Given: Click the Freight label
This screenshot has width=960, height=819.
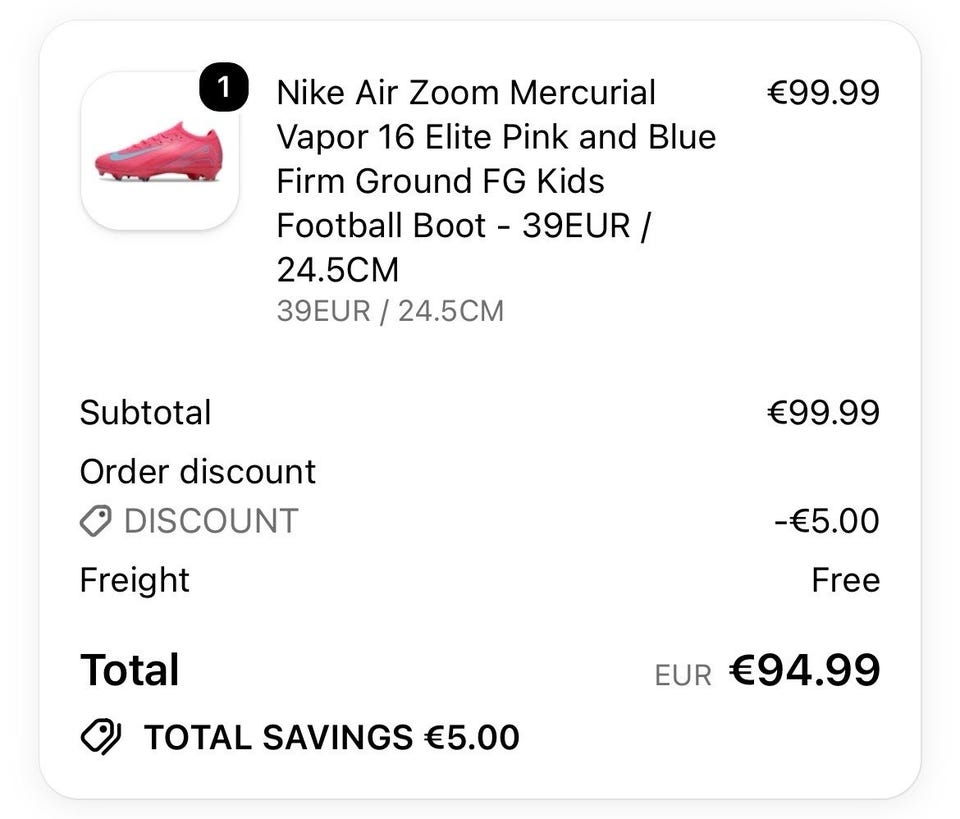Looking at the screenshot, I should (x=135, y=580).
